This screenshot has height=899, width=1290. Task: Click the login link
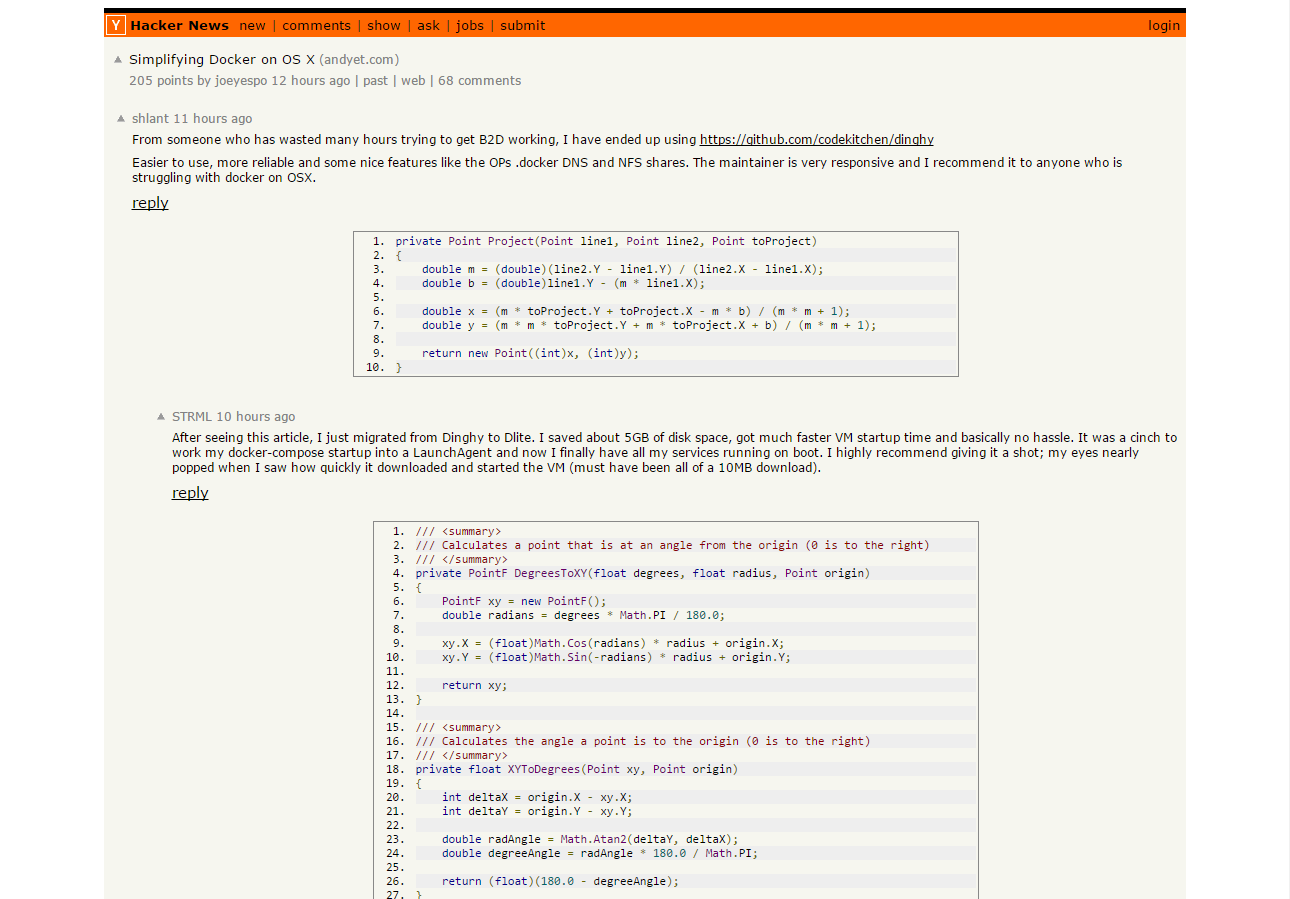point(1164,26)
